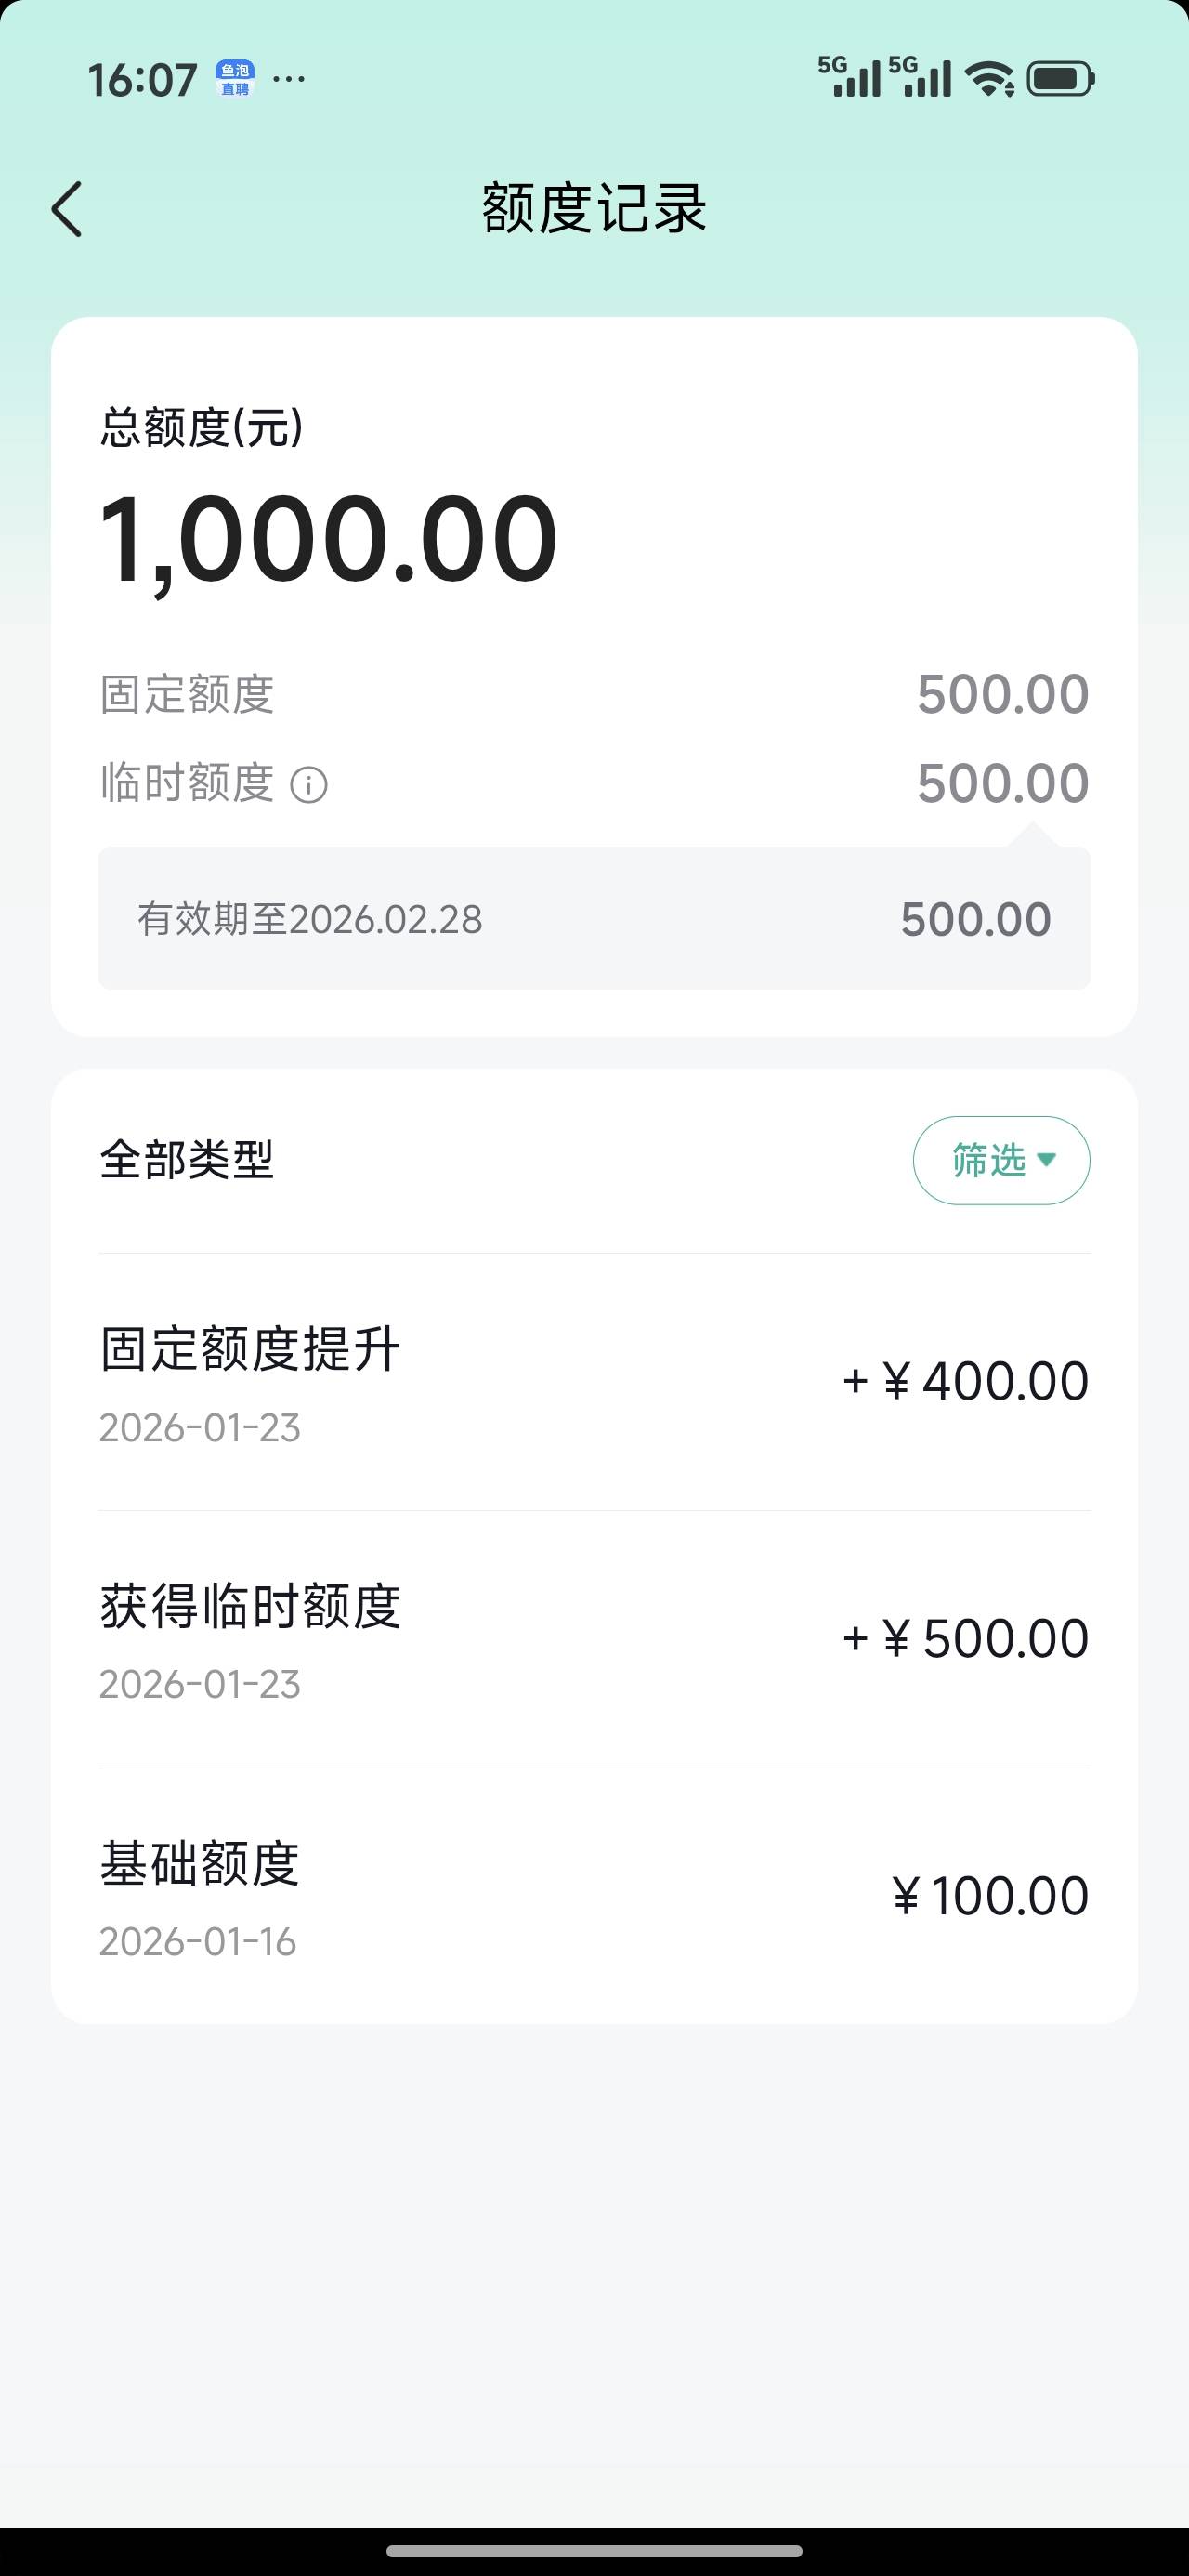The width and height of the screenshot is (1189, 2576).
Task: Tap the first 5G signal icon
Action: pos(850,77)
